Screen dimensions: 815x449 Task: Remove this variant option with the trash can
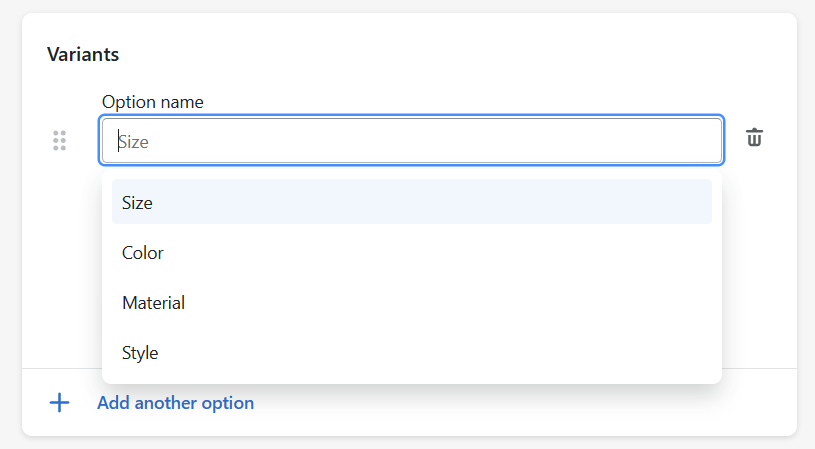(754, 138)
